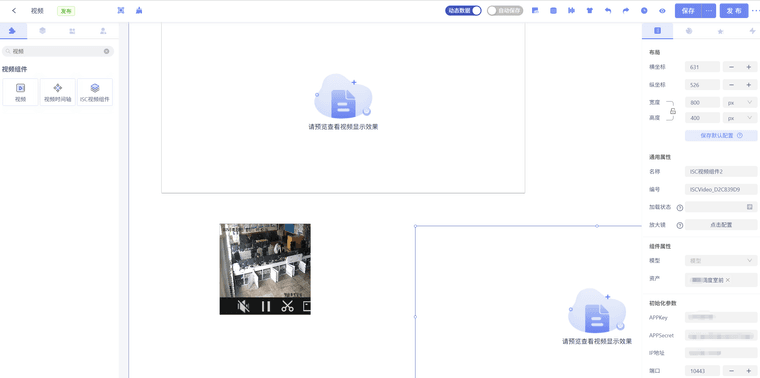Increase the 横坐标 value with plus

[748, 67]
